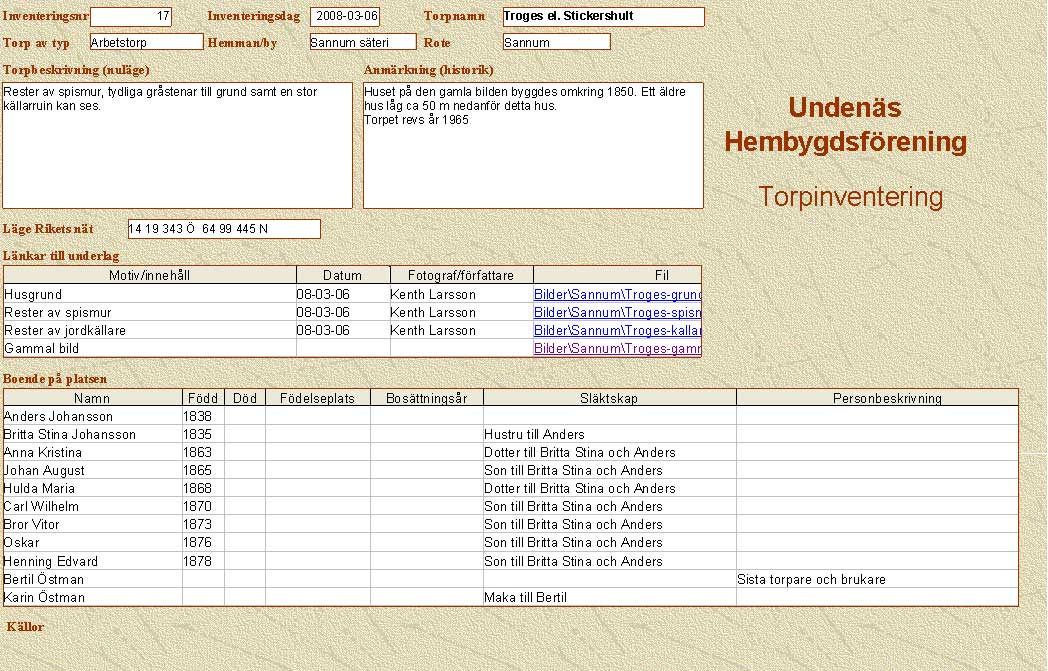
Task: Select the Läge Rikets nät coordinates field
Action: pos(224,229)
